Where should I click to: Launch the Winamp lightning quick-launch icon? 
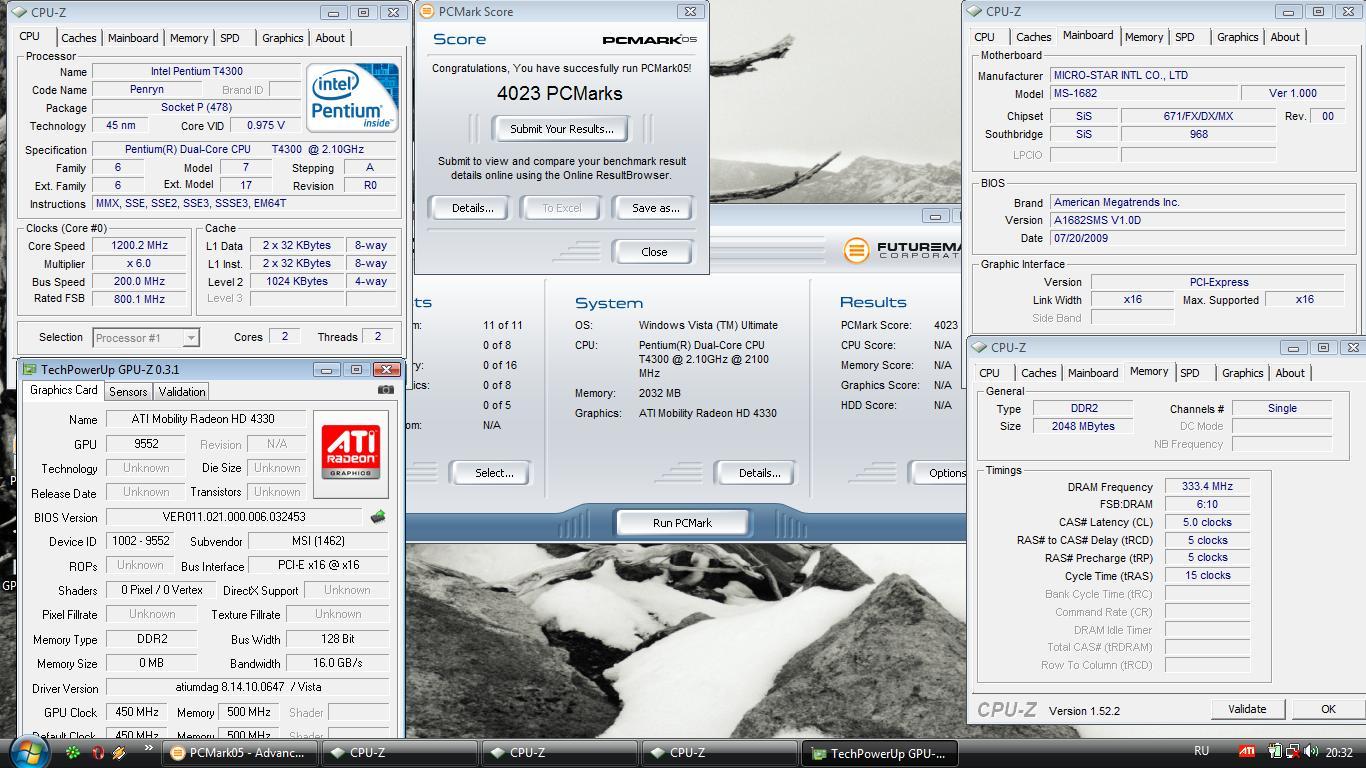click(x=120, y=752)
